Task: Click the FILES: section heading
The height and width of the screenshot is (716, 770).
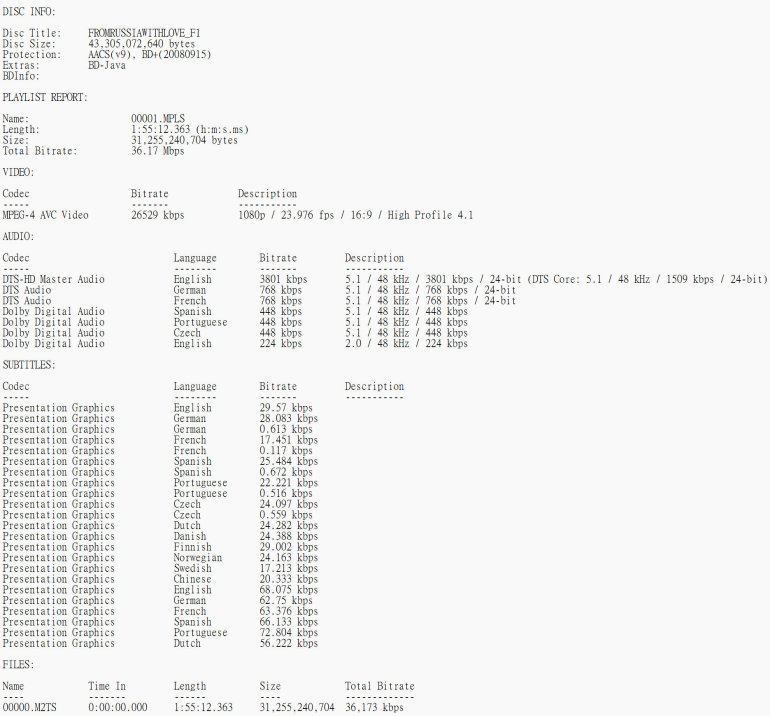Action: click(18, 665)
